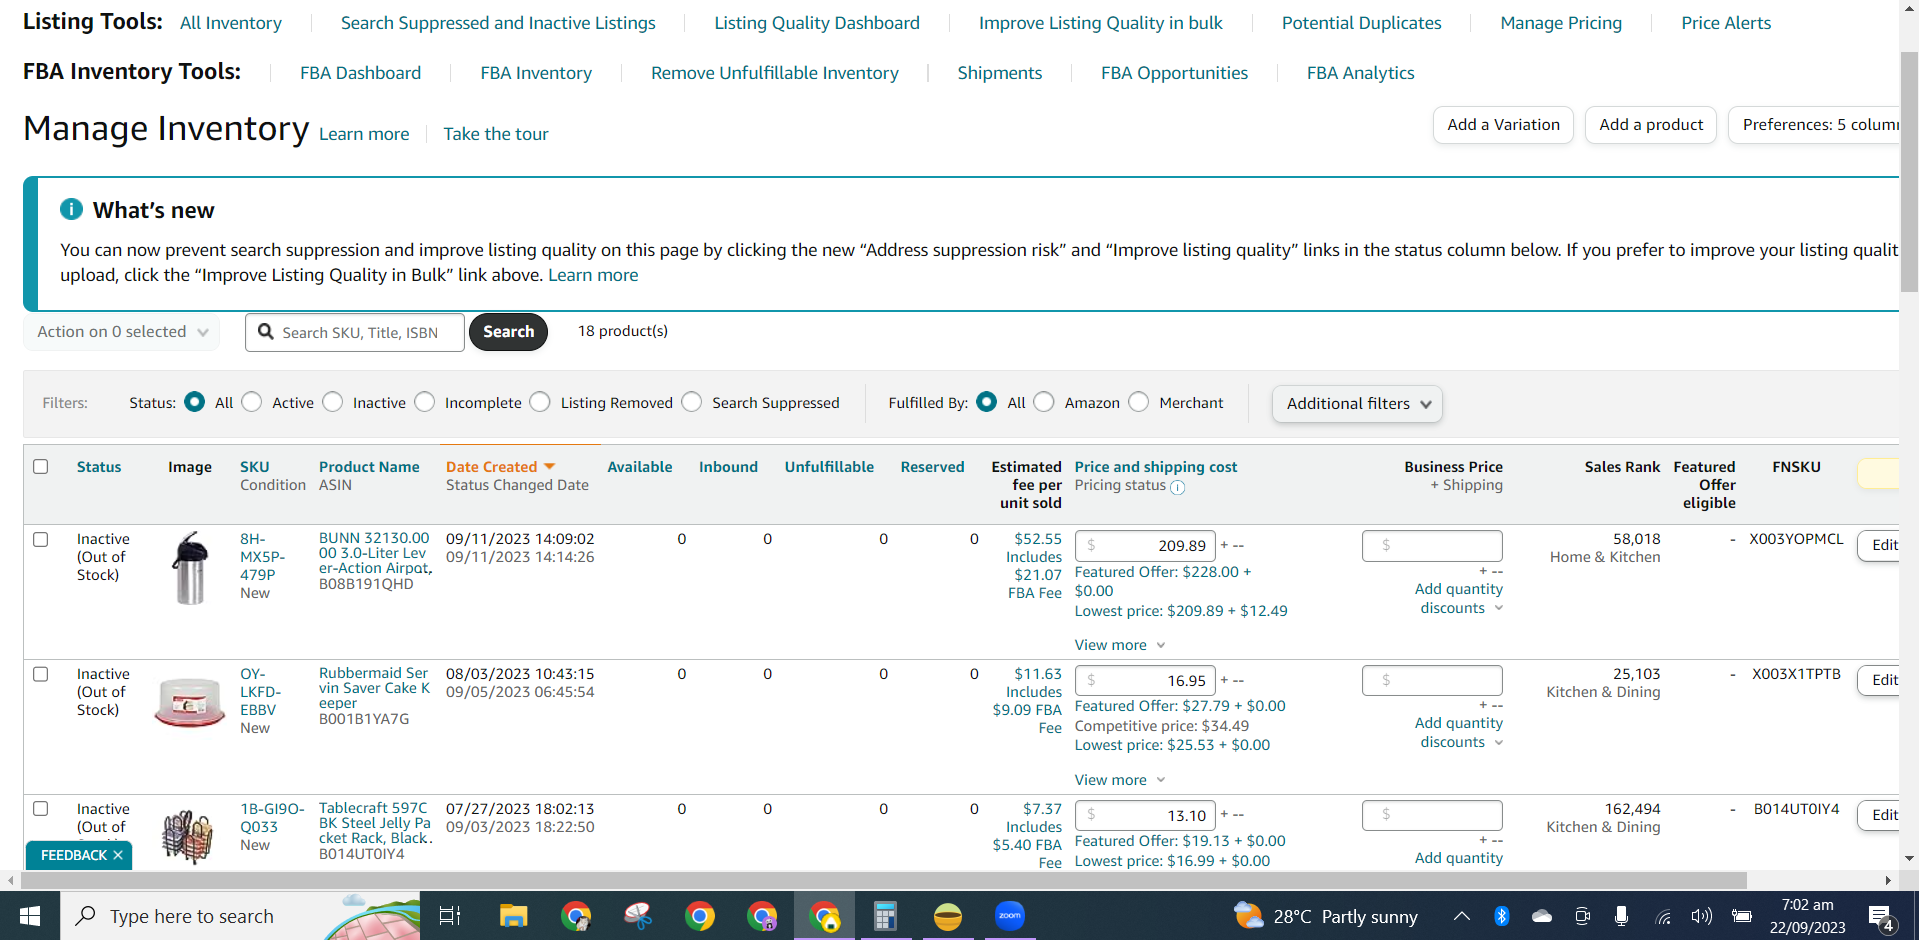Screen dimensions: 1919x940
Task: Open the FBA Dashboard
Action: click(361, 73)
